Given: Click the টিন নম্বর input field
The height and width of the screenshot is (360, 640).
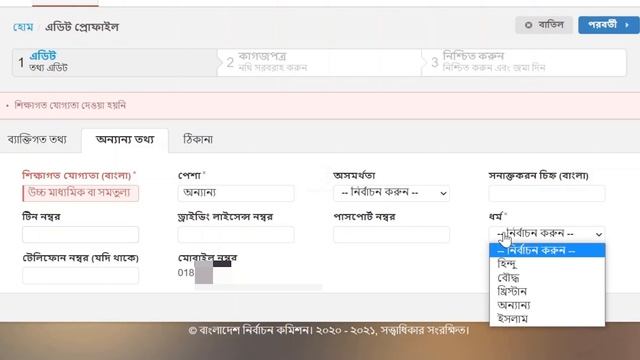Looking at the screenshot, I should tap(80, 235).
